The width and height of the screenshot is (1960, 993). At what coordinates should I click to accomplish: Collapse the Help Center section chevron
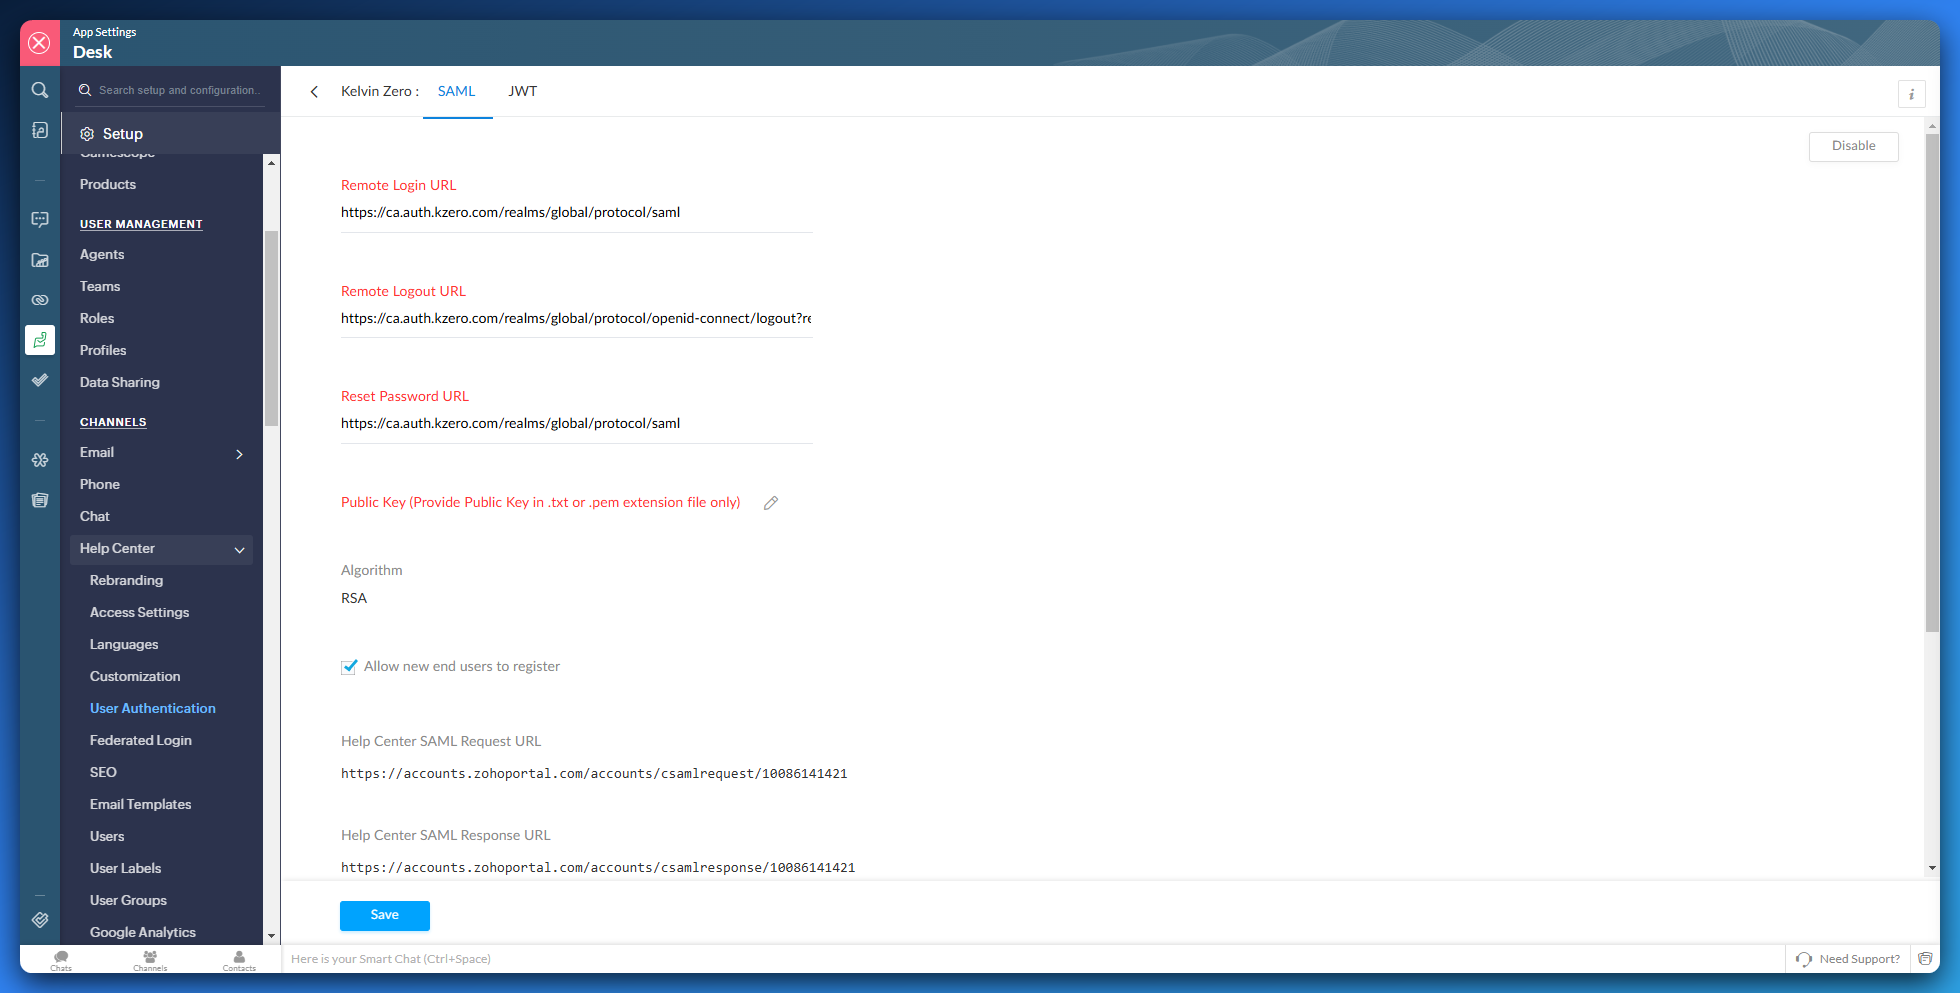point(239,550)
